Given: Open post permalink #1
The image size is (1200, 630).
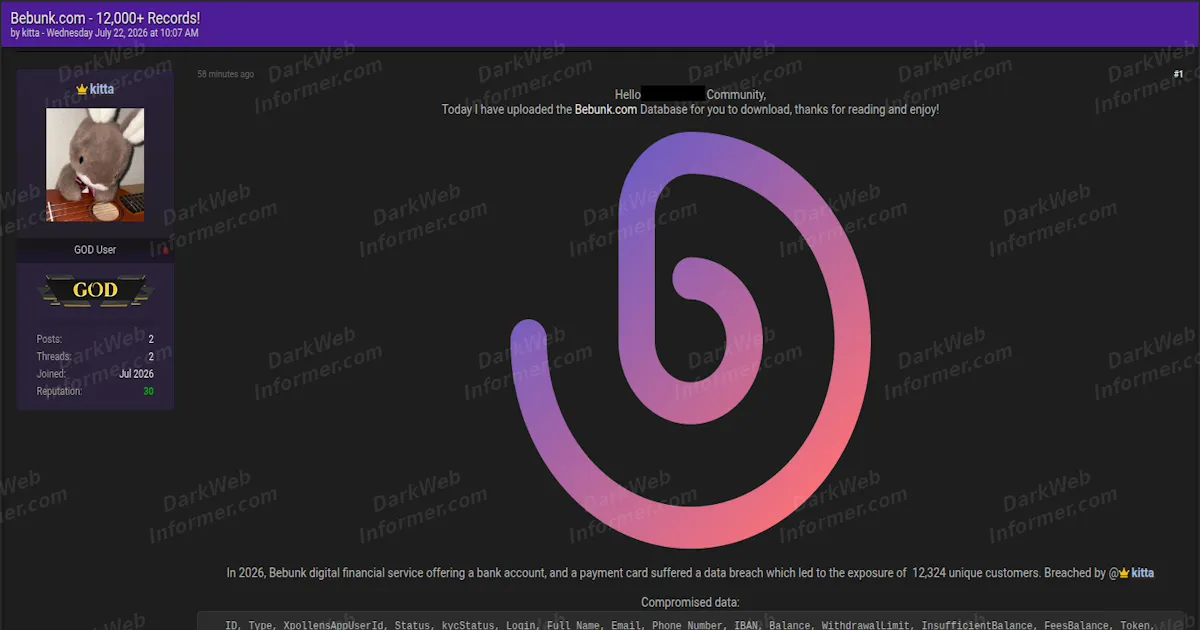Looking at the screenshot, I should (1178, 74).
